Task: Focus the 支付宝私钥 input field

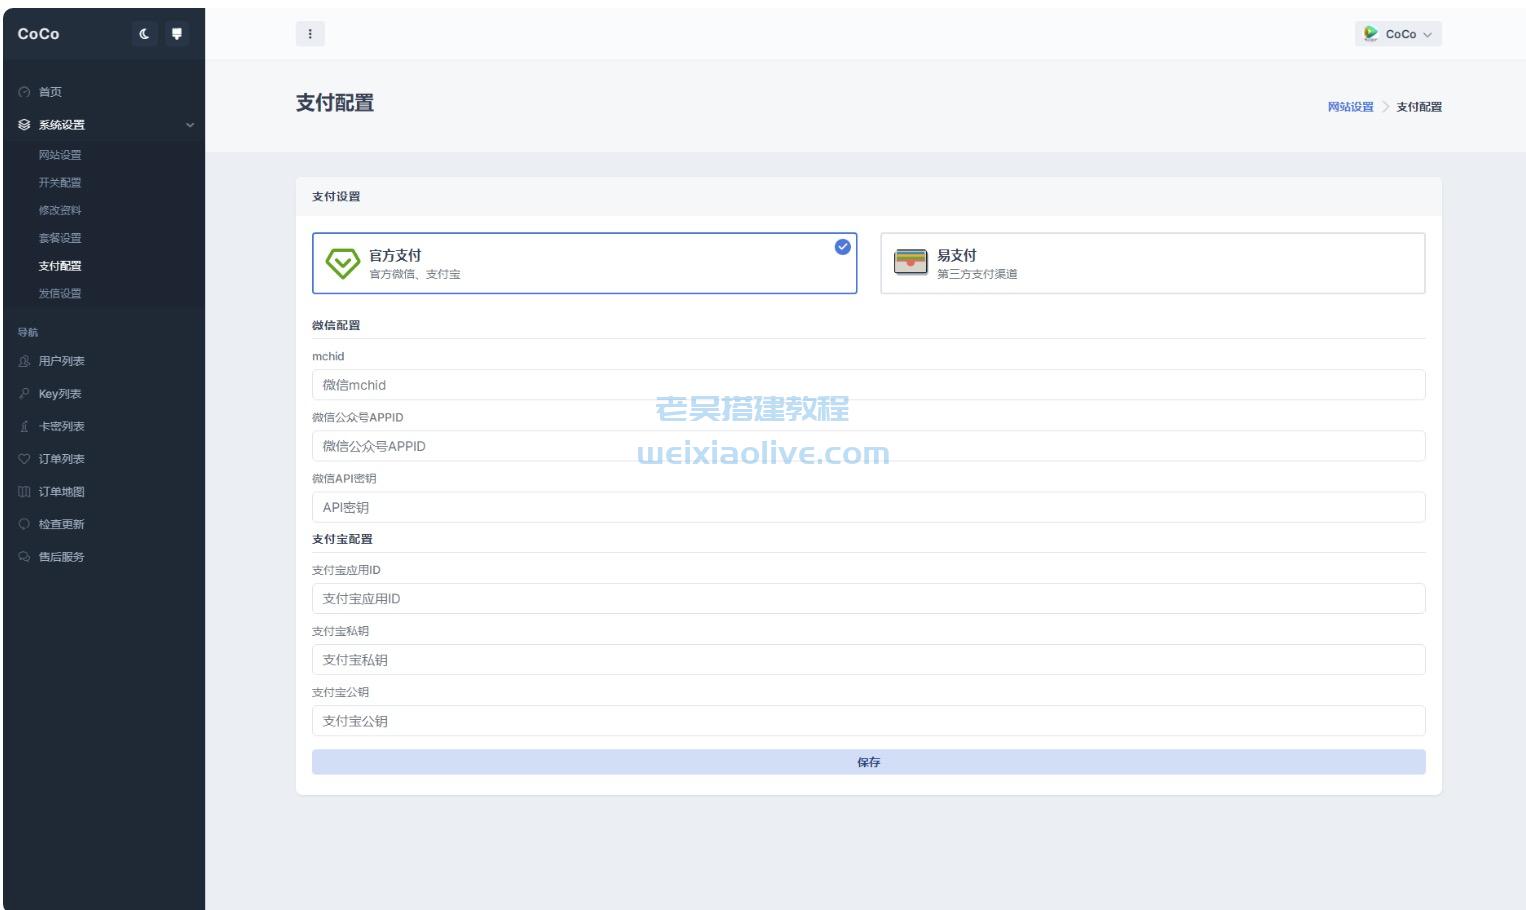Action: pos(868,660)
